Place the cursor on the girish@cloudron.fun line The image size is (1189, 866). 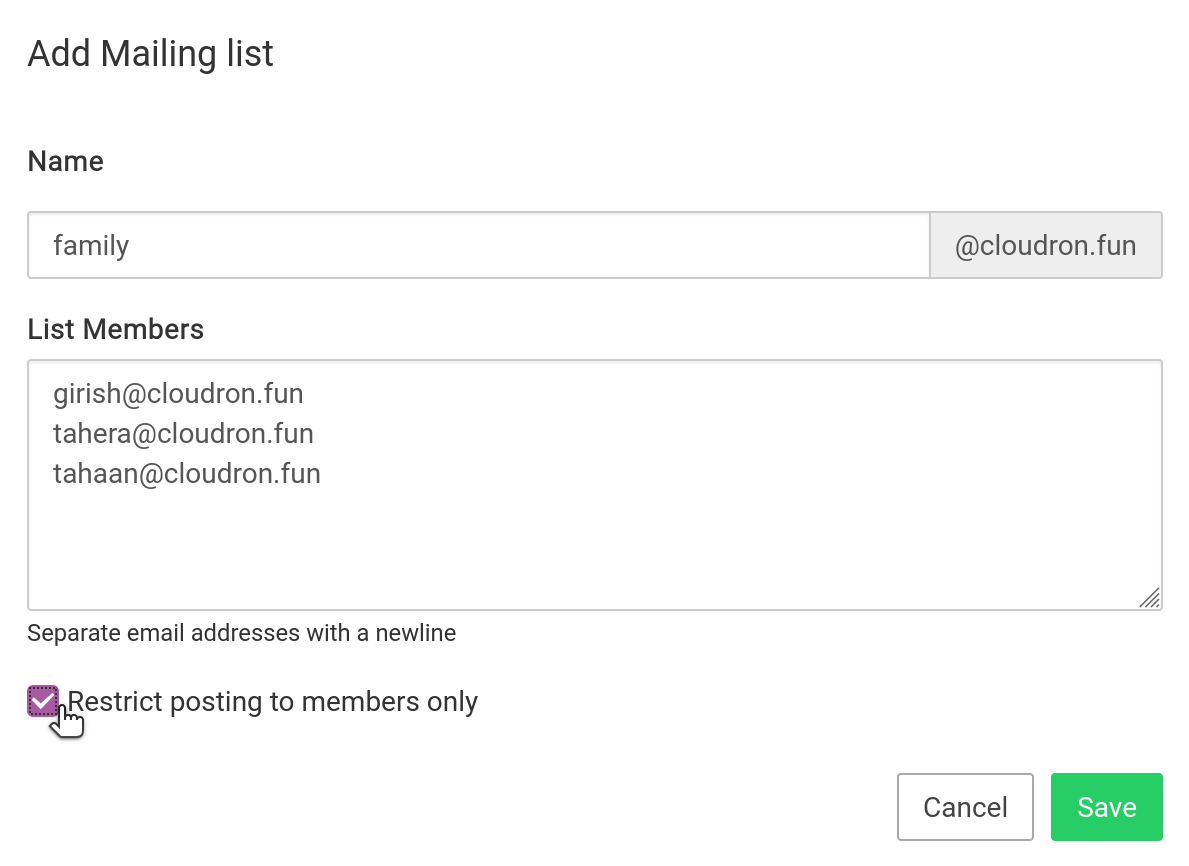point(178,393)
